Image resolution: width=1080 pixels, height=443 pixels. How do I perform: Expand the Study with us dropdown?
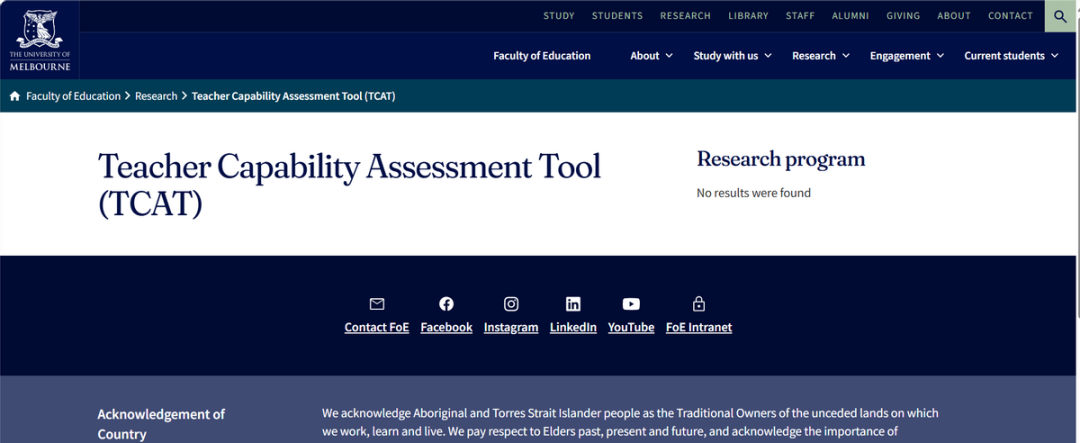732,56
